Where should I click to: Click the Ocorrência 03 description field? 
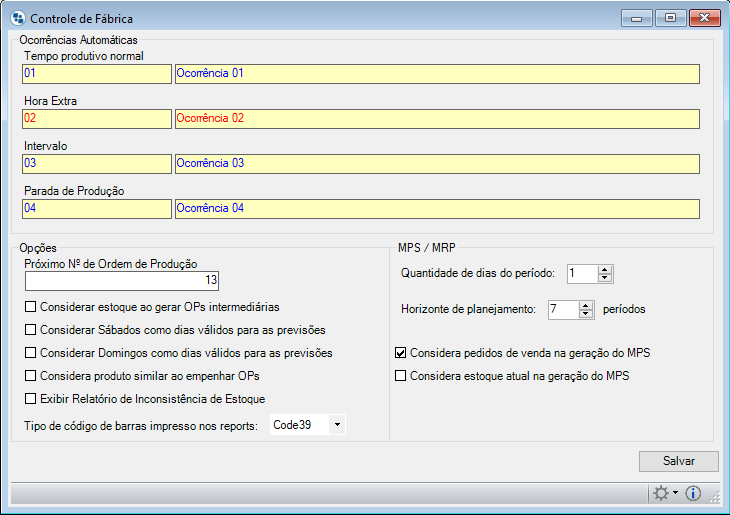point(436,163)
